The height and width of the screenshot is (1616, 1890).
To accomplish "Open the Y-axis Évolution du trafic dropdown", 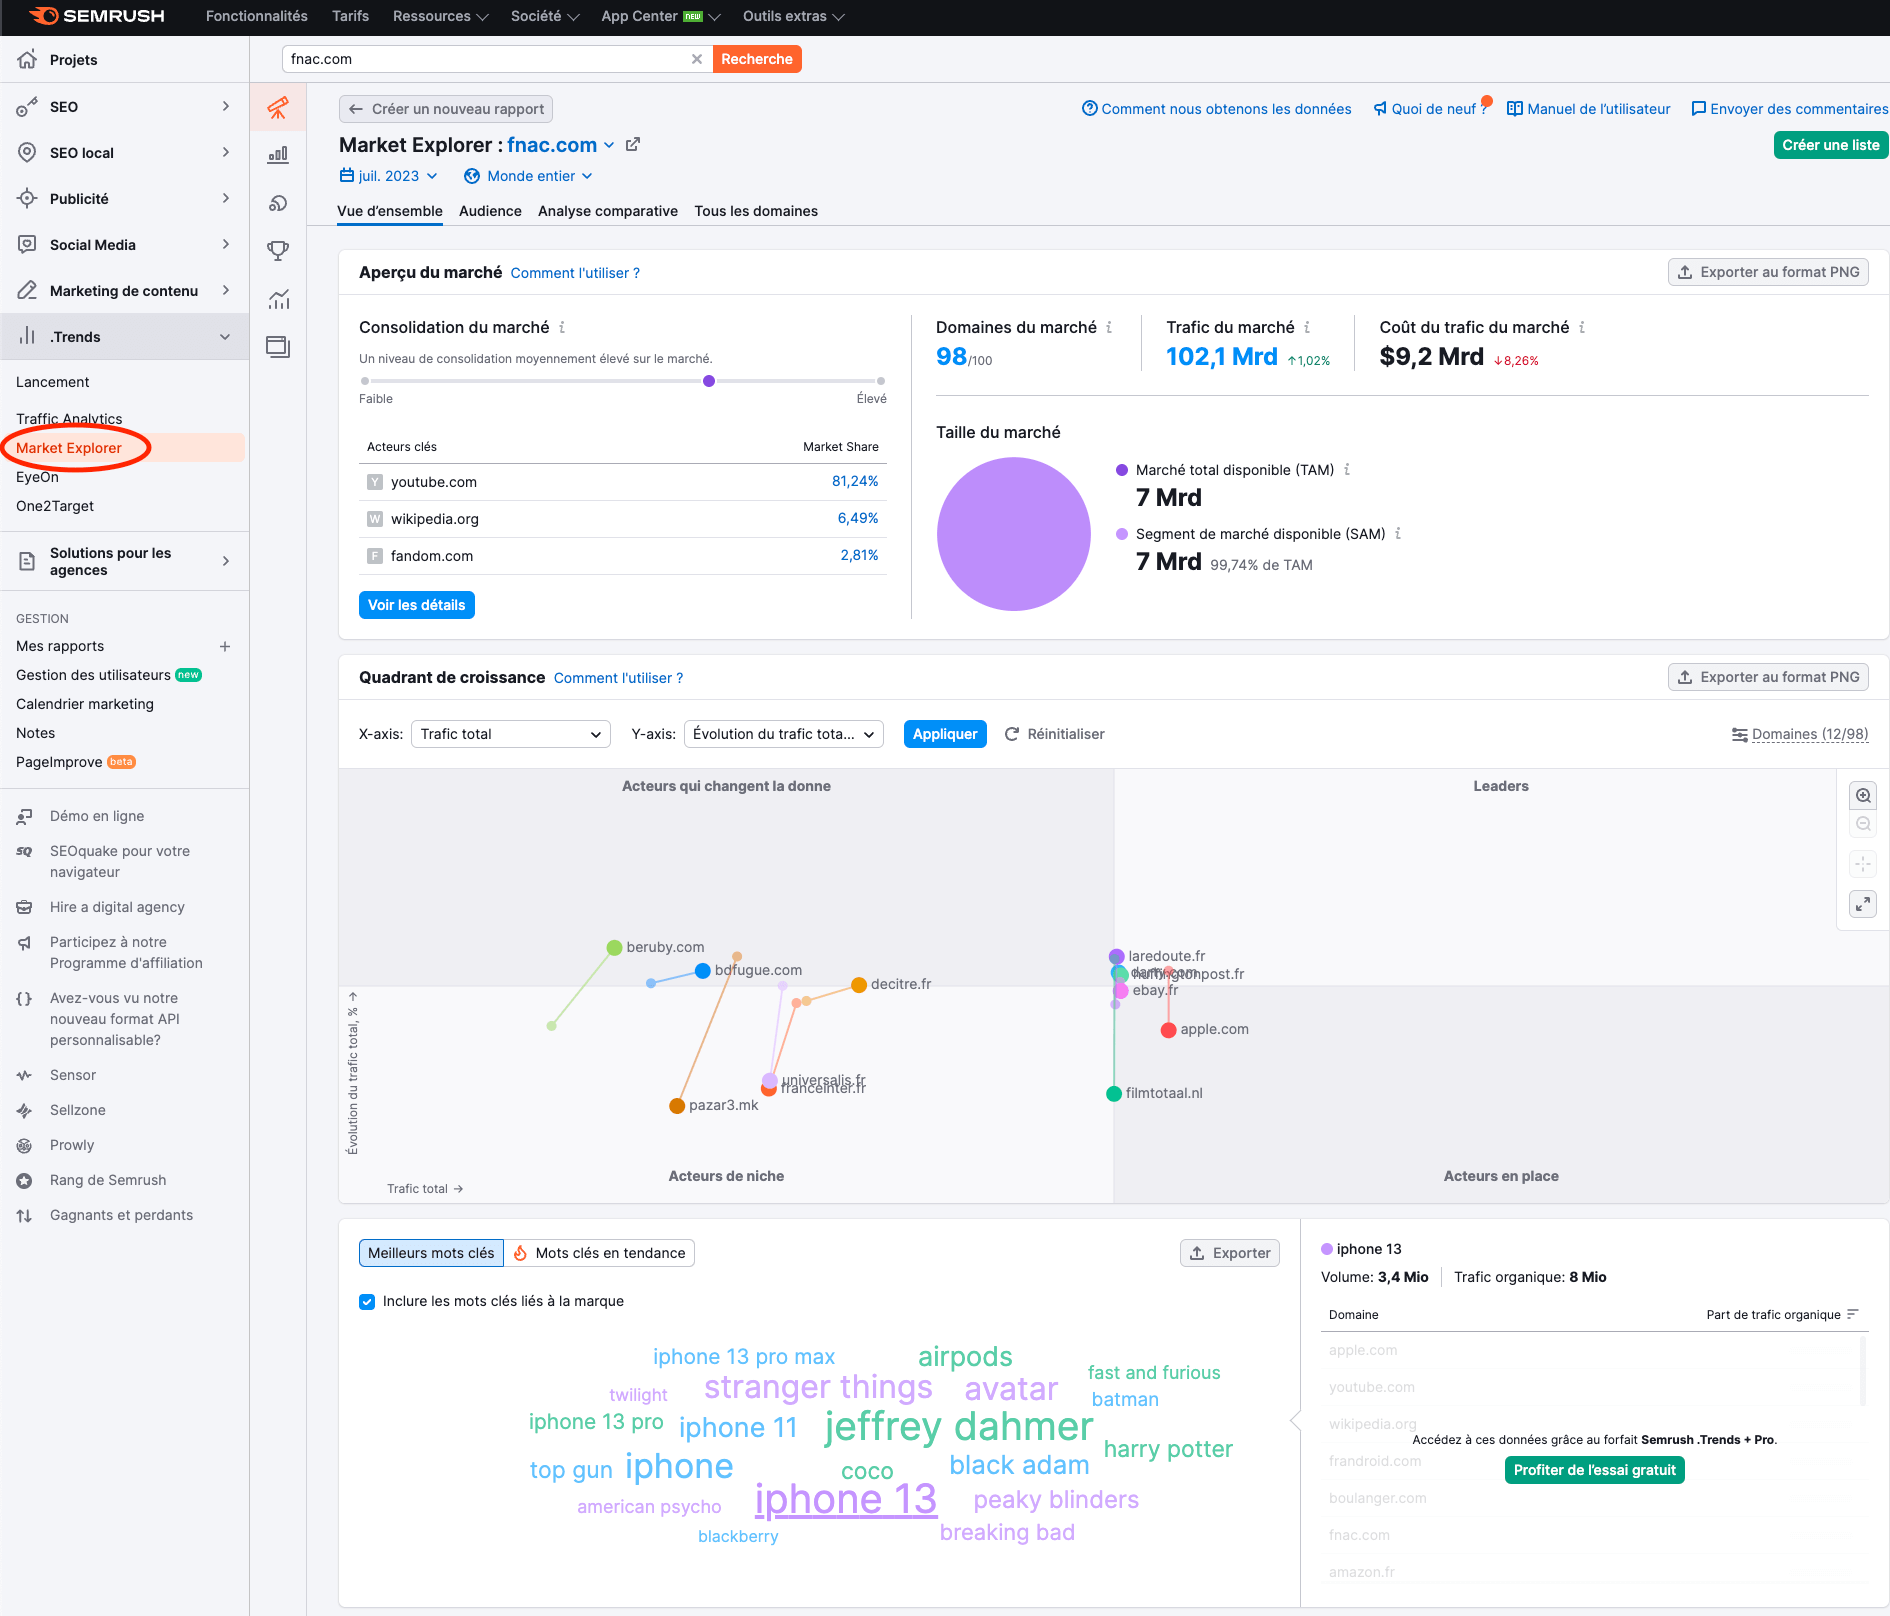I will point(784,734).
